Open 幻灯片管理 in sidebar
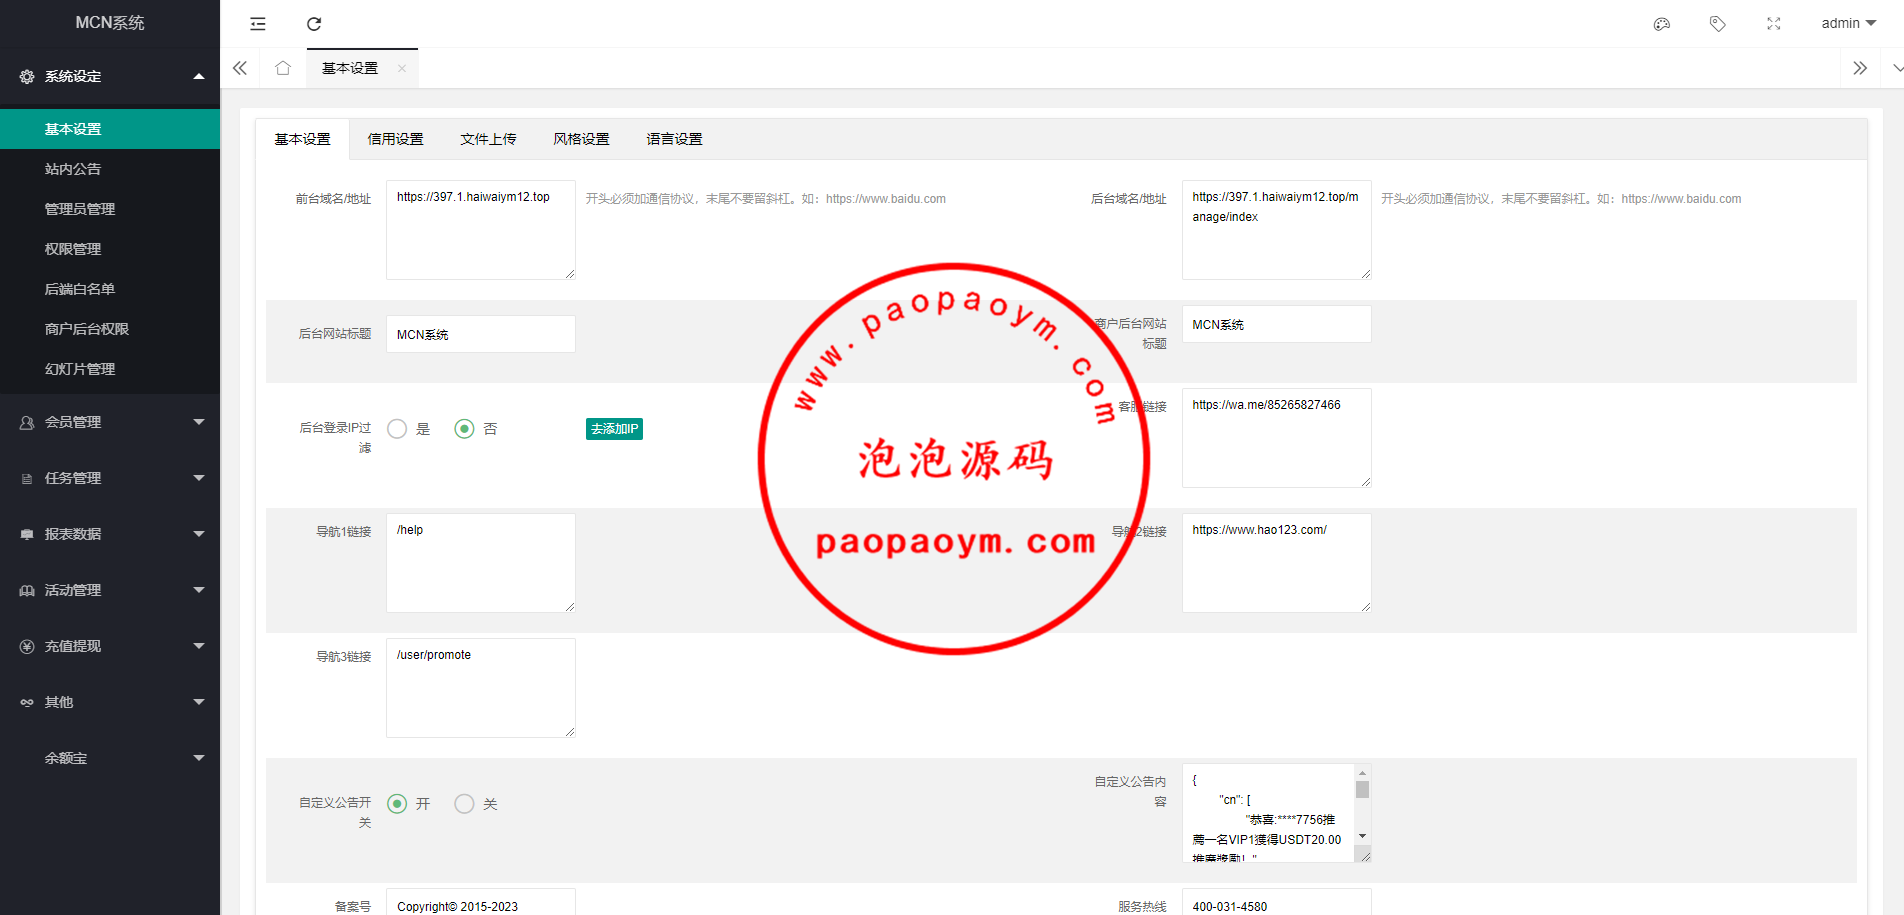 point(110,369)
